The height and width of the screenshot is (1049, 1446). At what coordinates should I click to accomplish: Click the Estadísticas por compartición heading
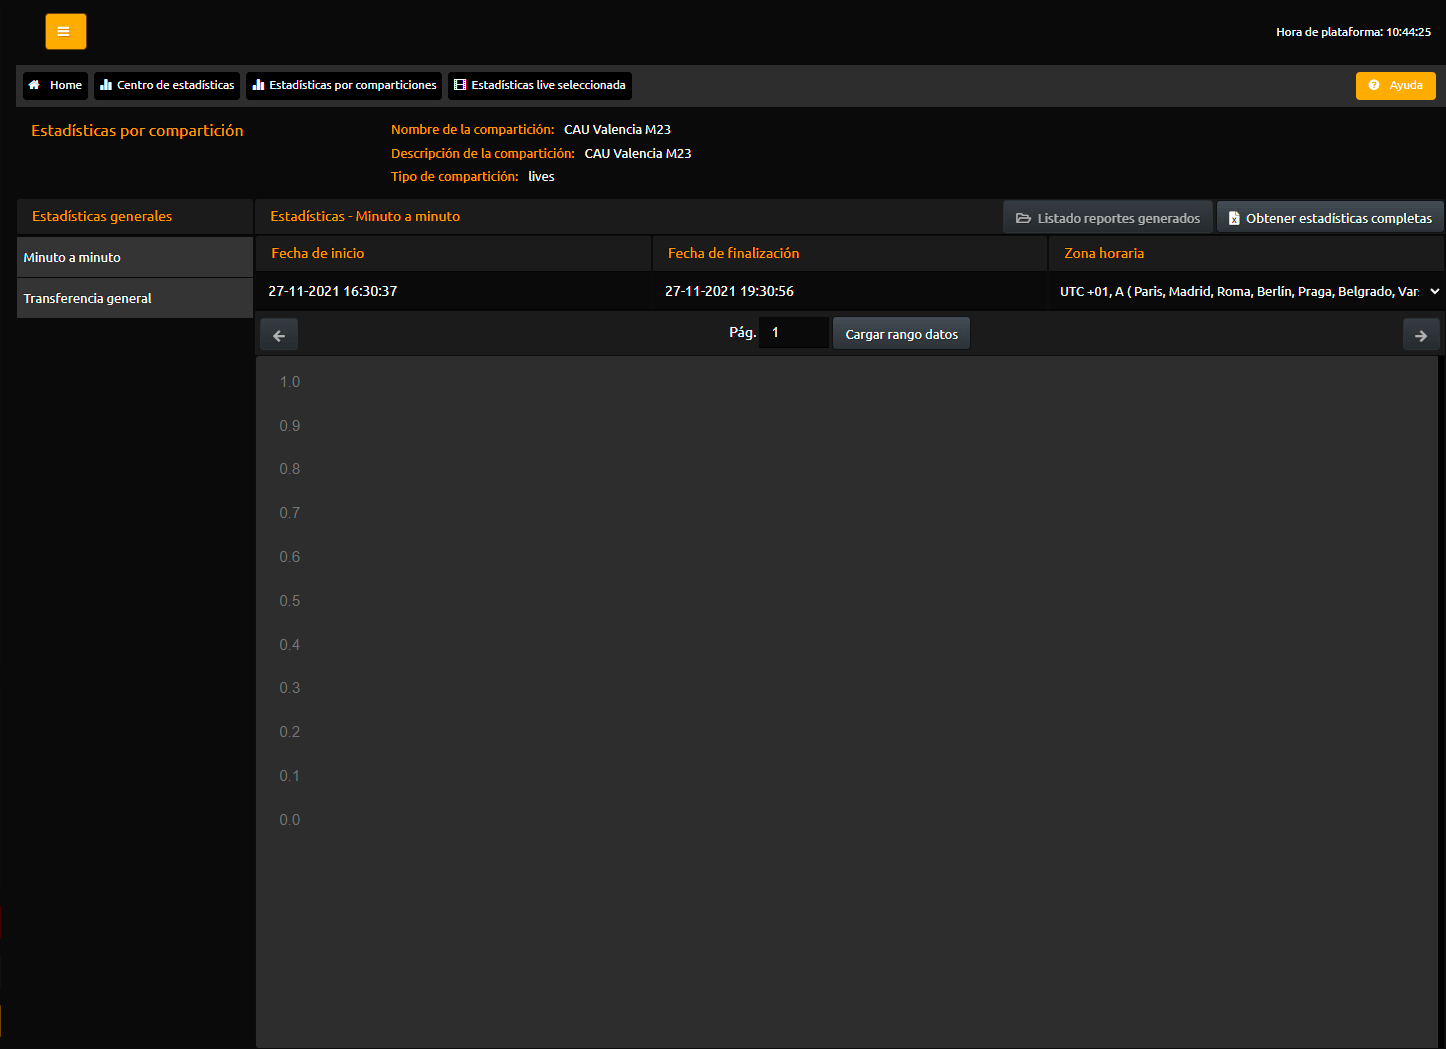tap(137, 130)
